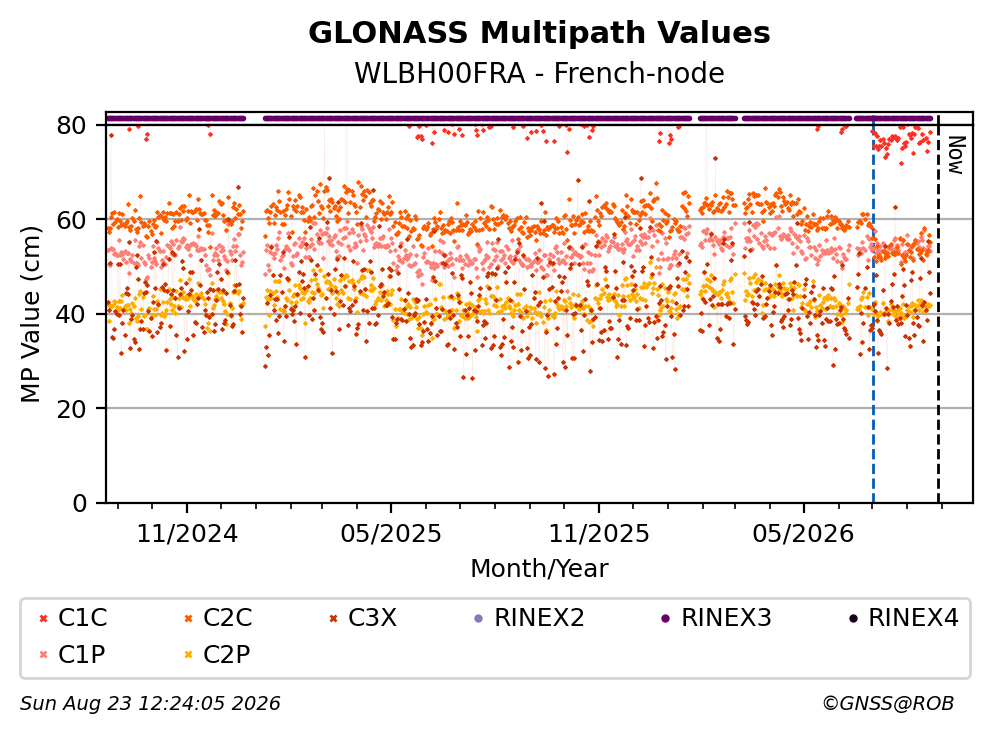
Task: Click the C2C orange legend marker
Action: [x=188, y=619]
